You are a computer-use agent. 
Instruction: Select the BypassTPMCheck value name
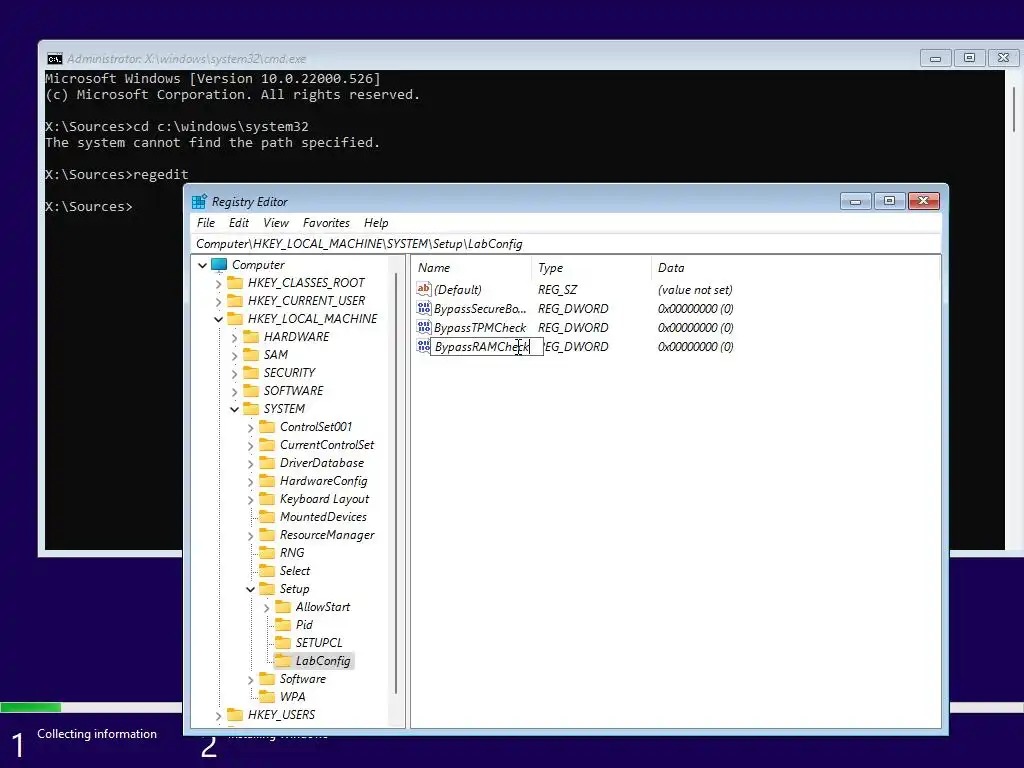coord(480,328)
